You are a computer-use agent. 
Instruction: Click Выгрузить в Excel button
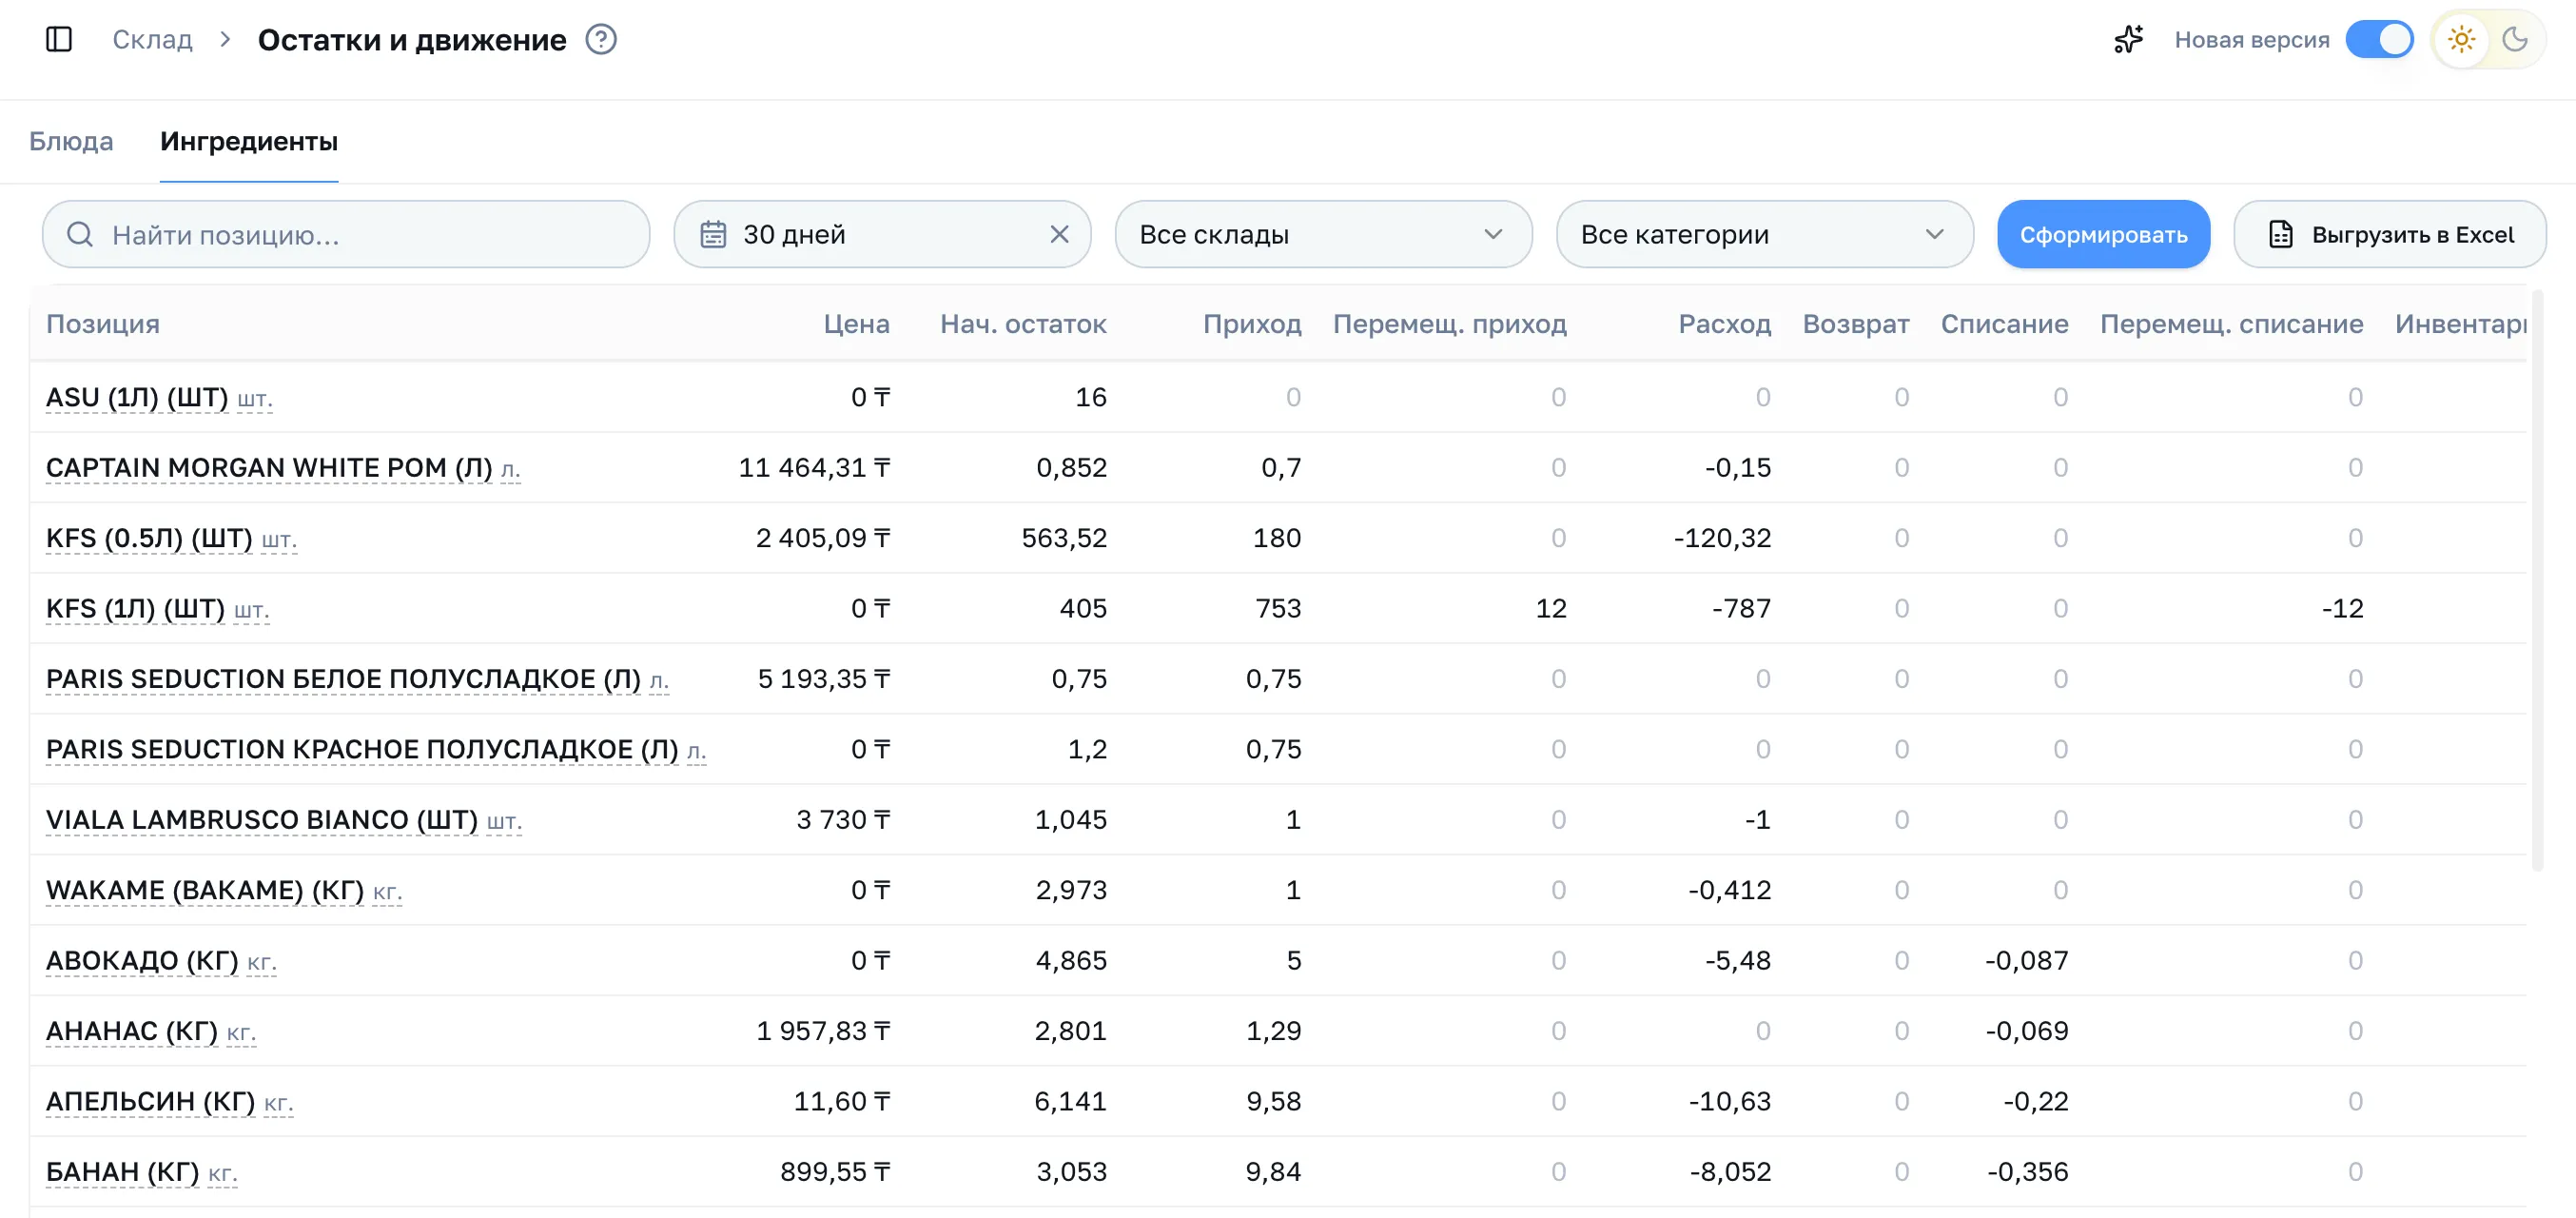coord(2389,234)
